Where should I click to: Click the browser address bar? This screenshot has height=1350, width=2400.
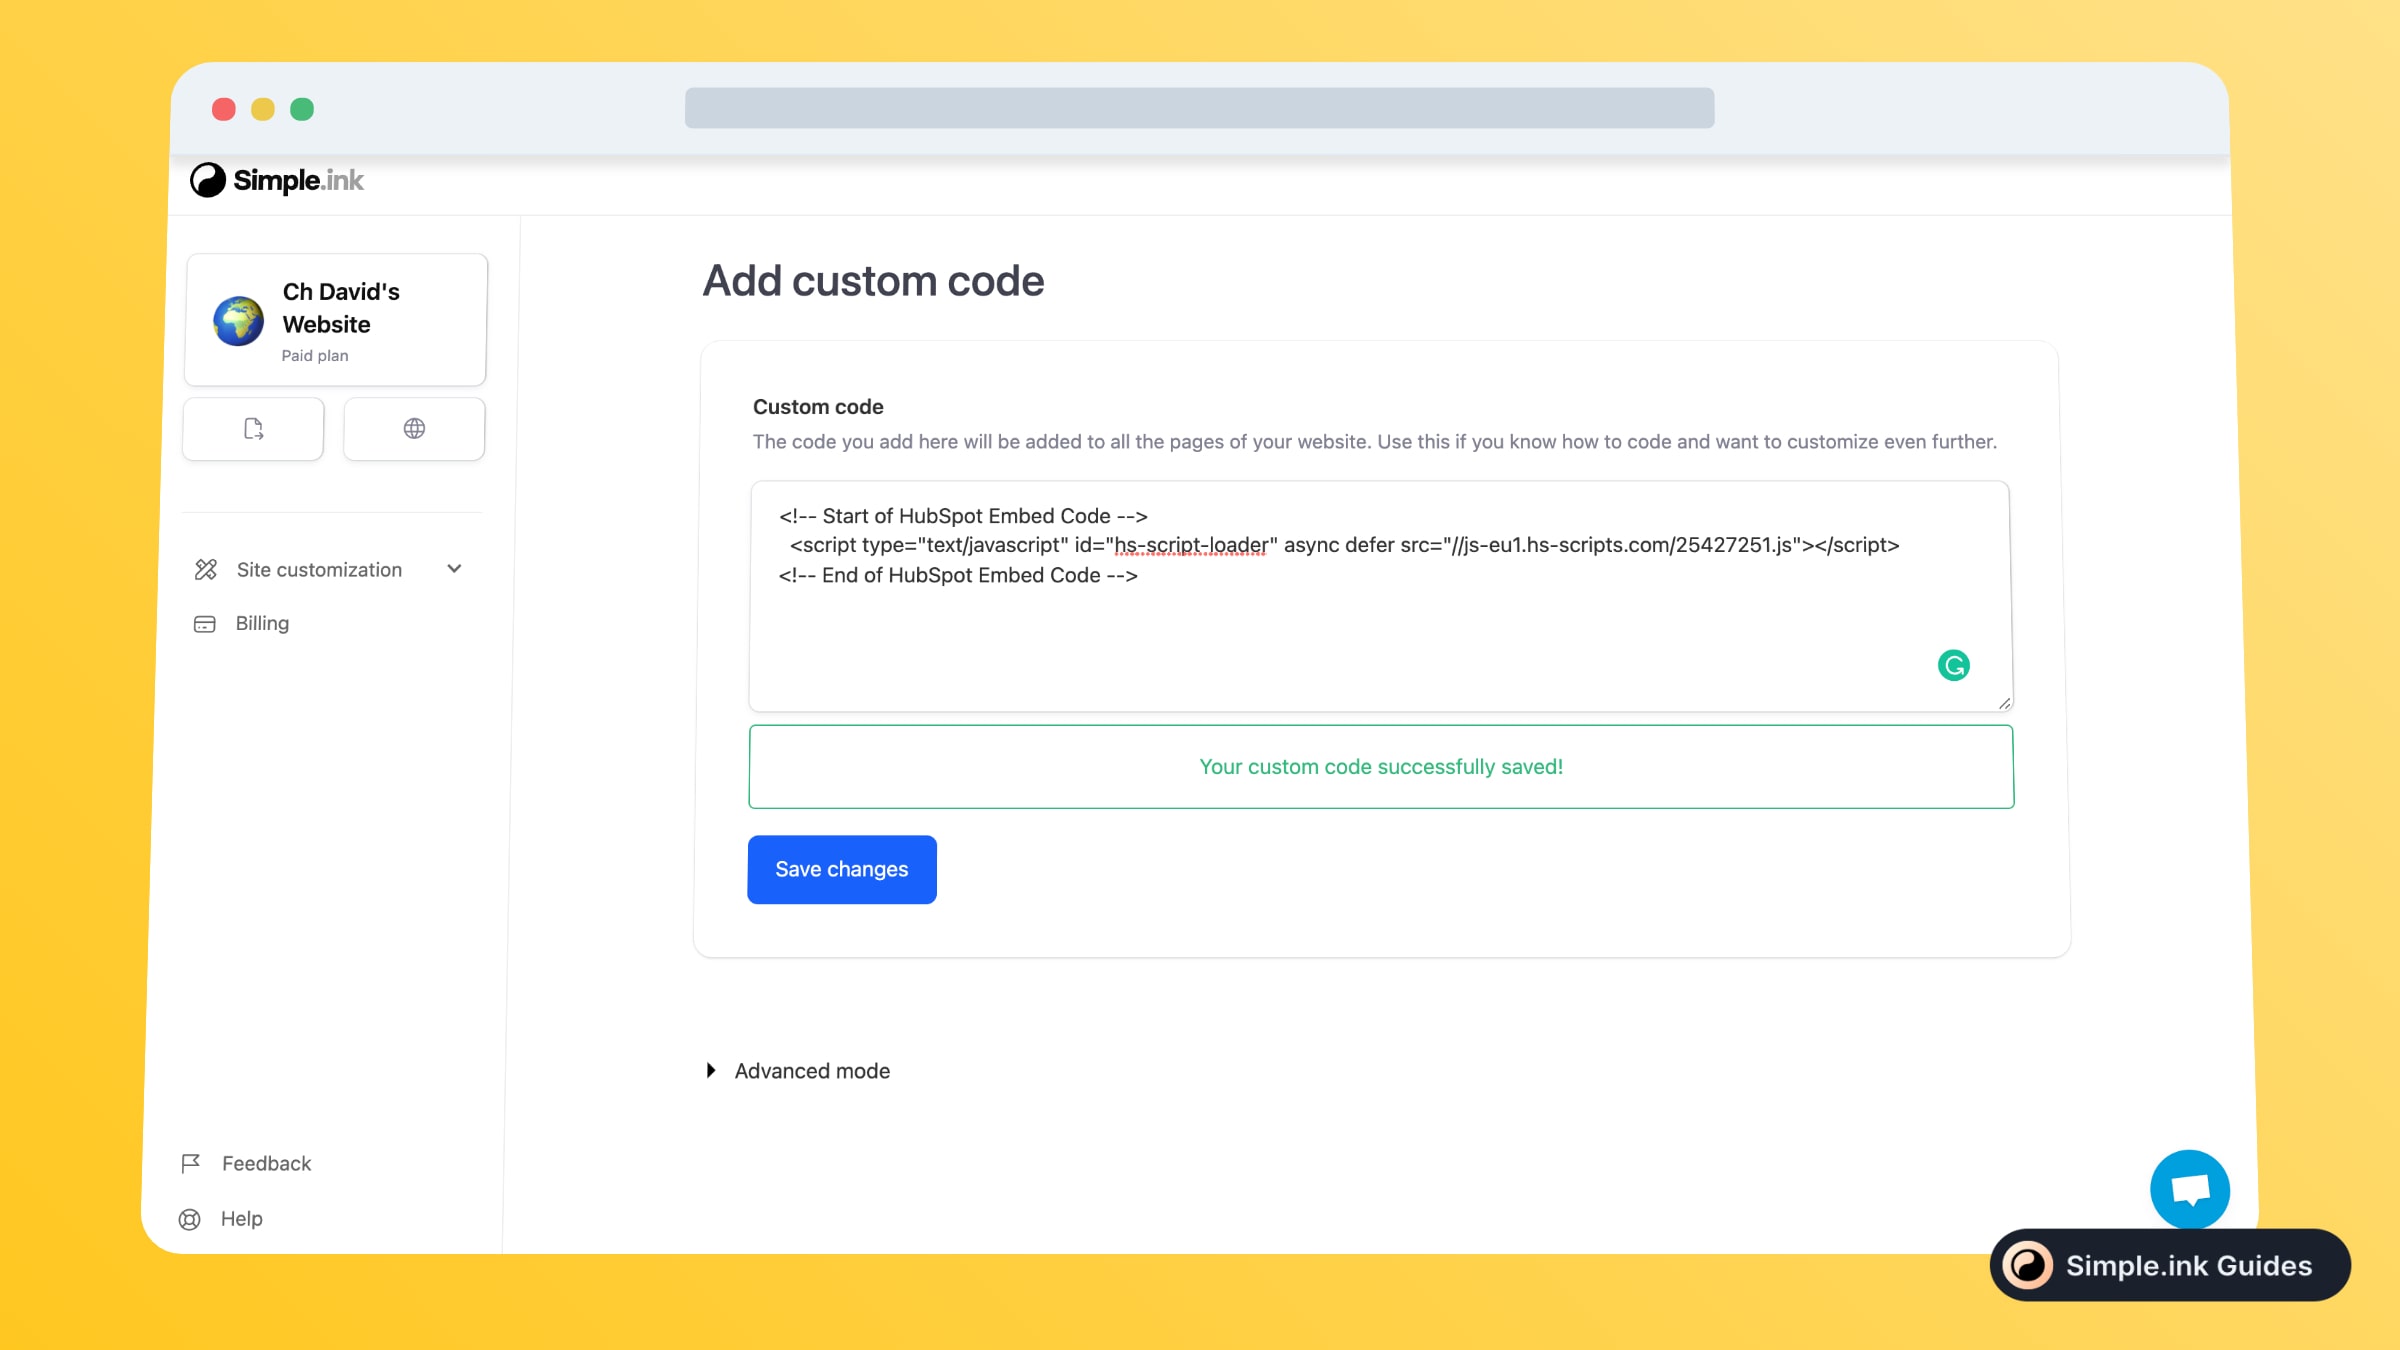click(1199, 108)
